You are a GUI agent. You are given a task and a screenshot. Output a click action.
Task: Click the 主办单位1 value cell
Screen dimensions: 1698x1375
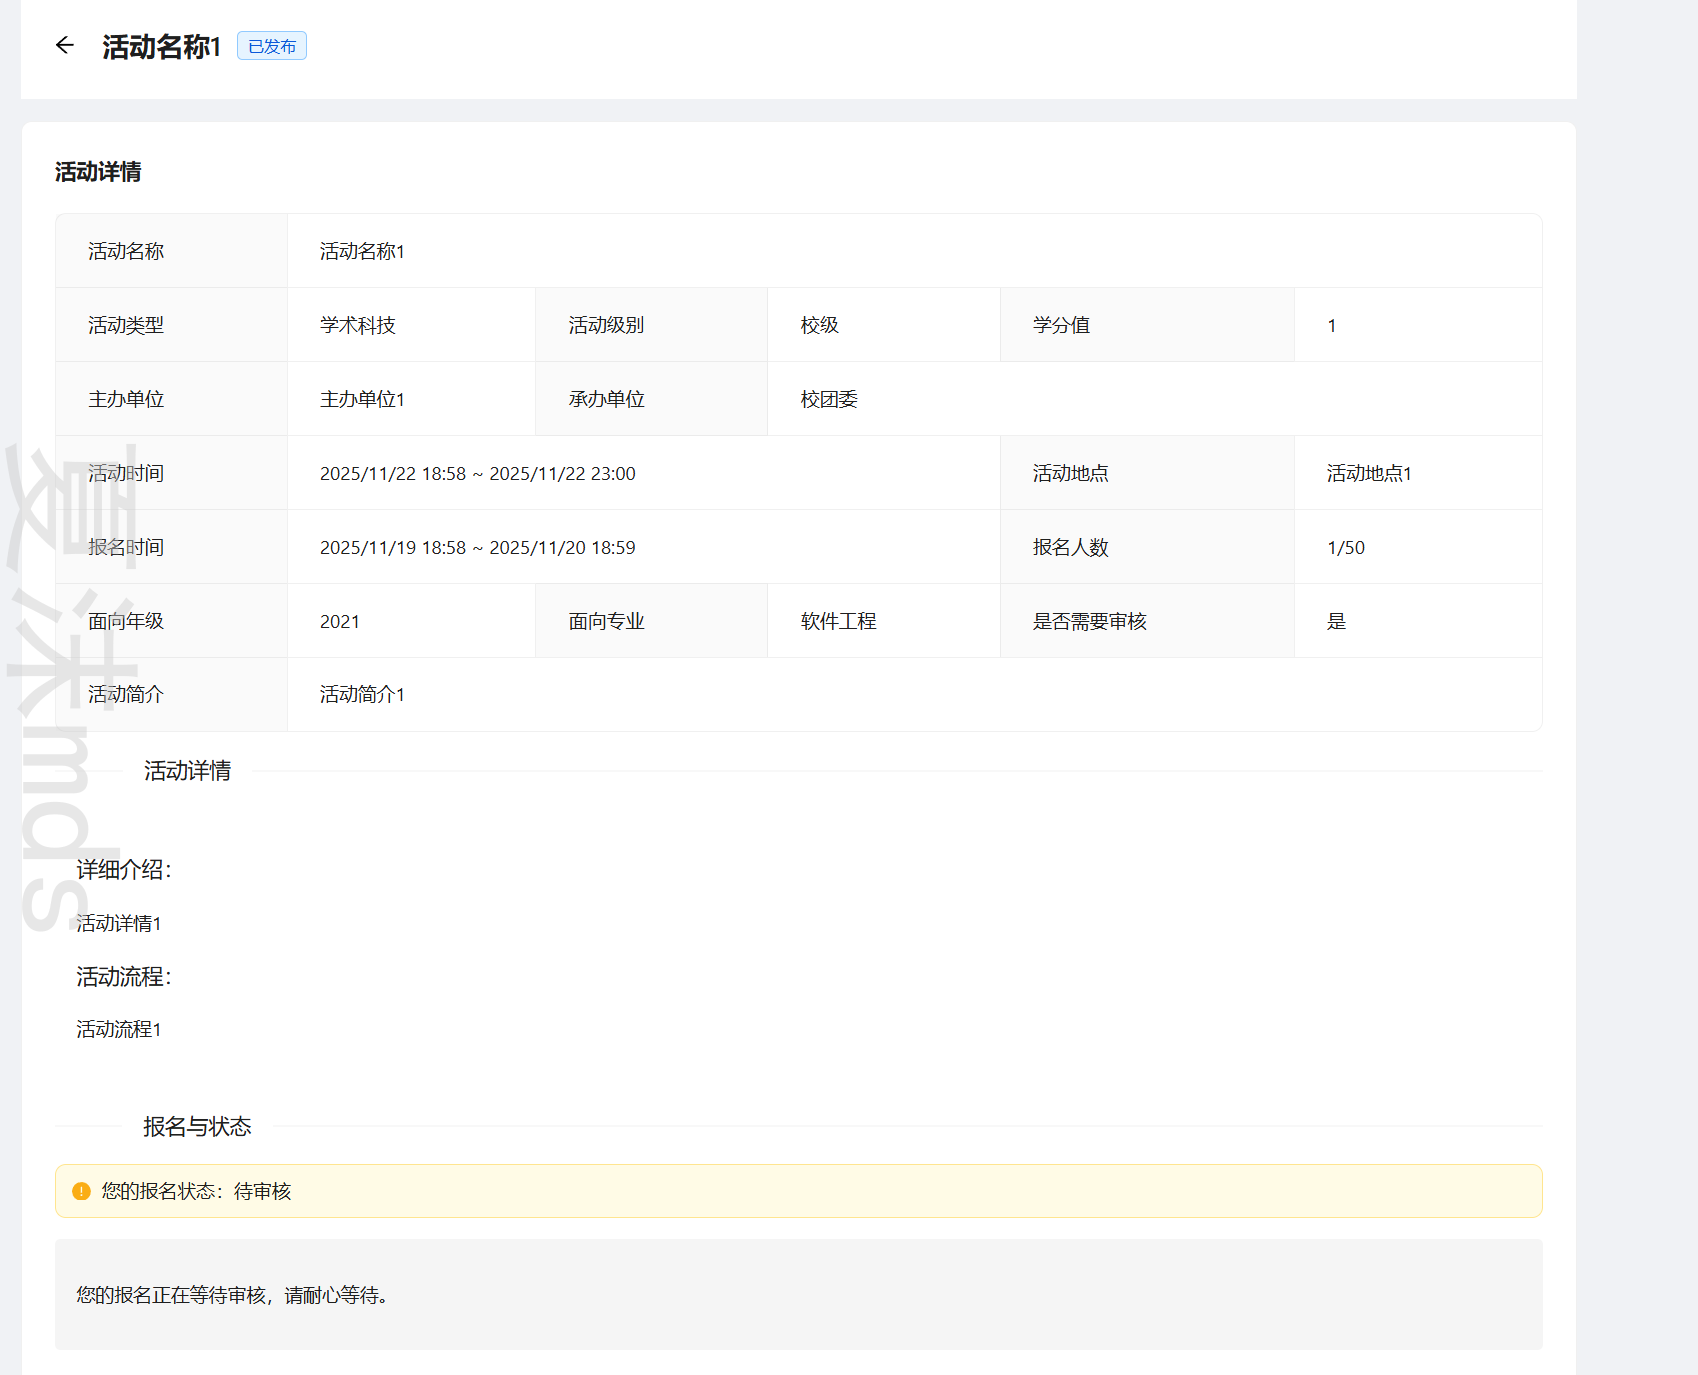tap(411, 399)
